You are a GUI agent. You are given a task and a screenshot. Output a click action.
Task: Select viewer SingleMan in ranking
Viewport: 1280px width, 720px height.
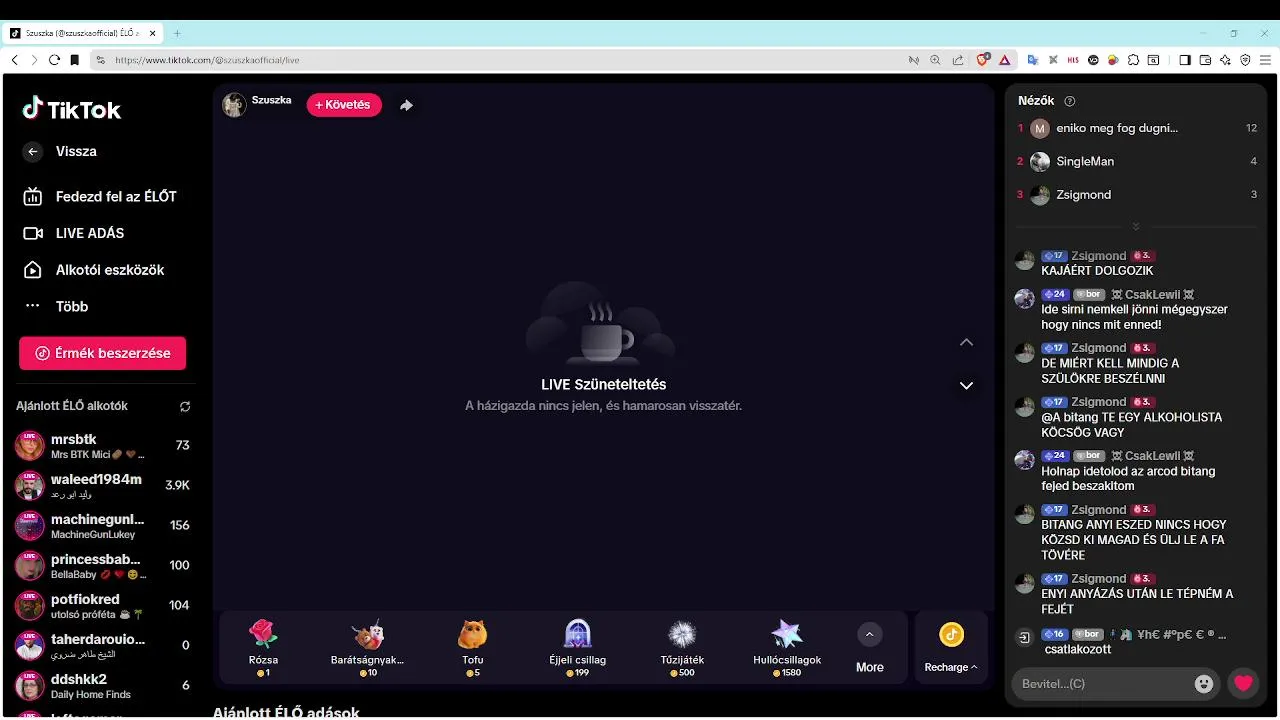(x=1137, y=161)
